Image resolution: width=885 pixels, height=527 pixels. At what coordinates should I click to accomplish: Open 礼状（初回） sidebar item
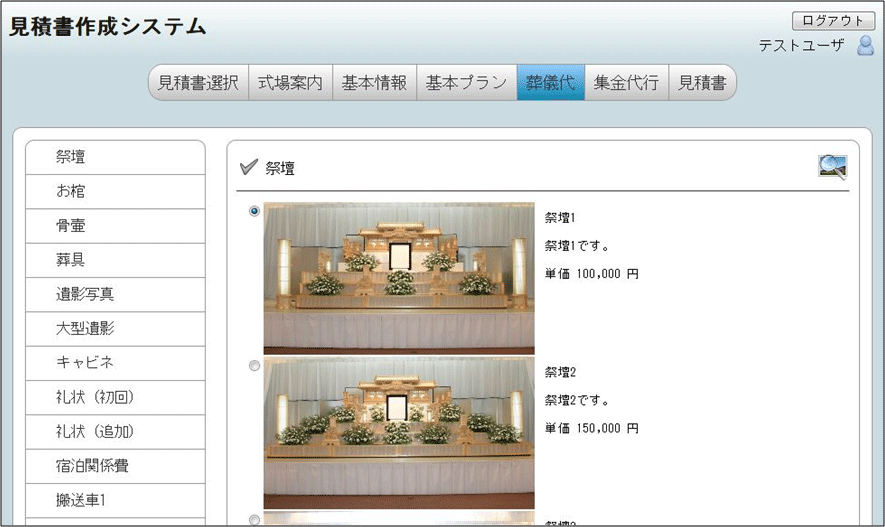pos(115,398)
